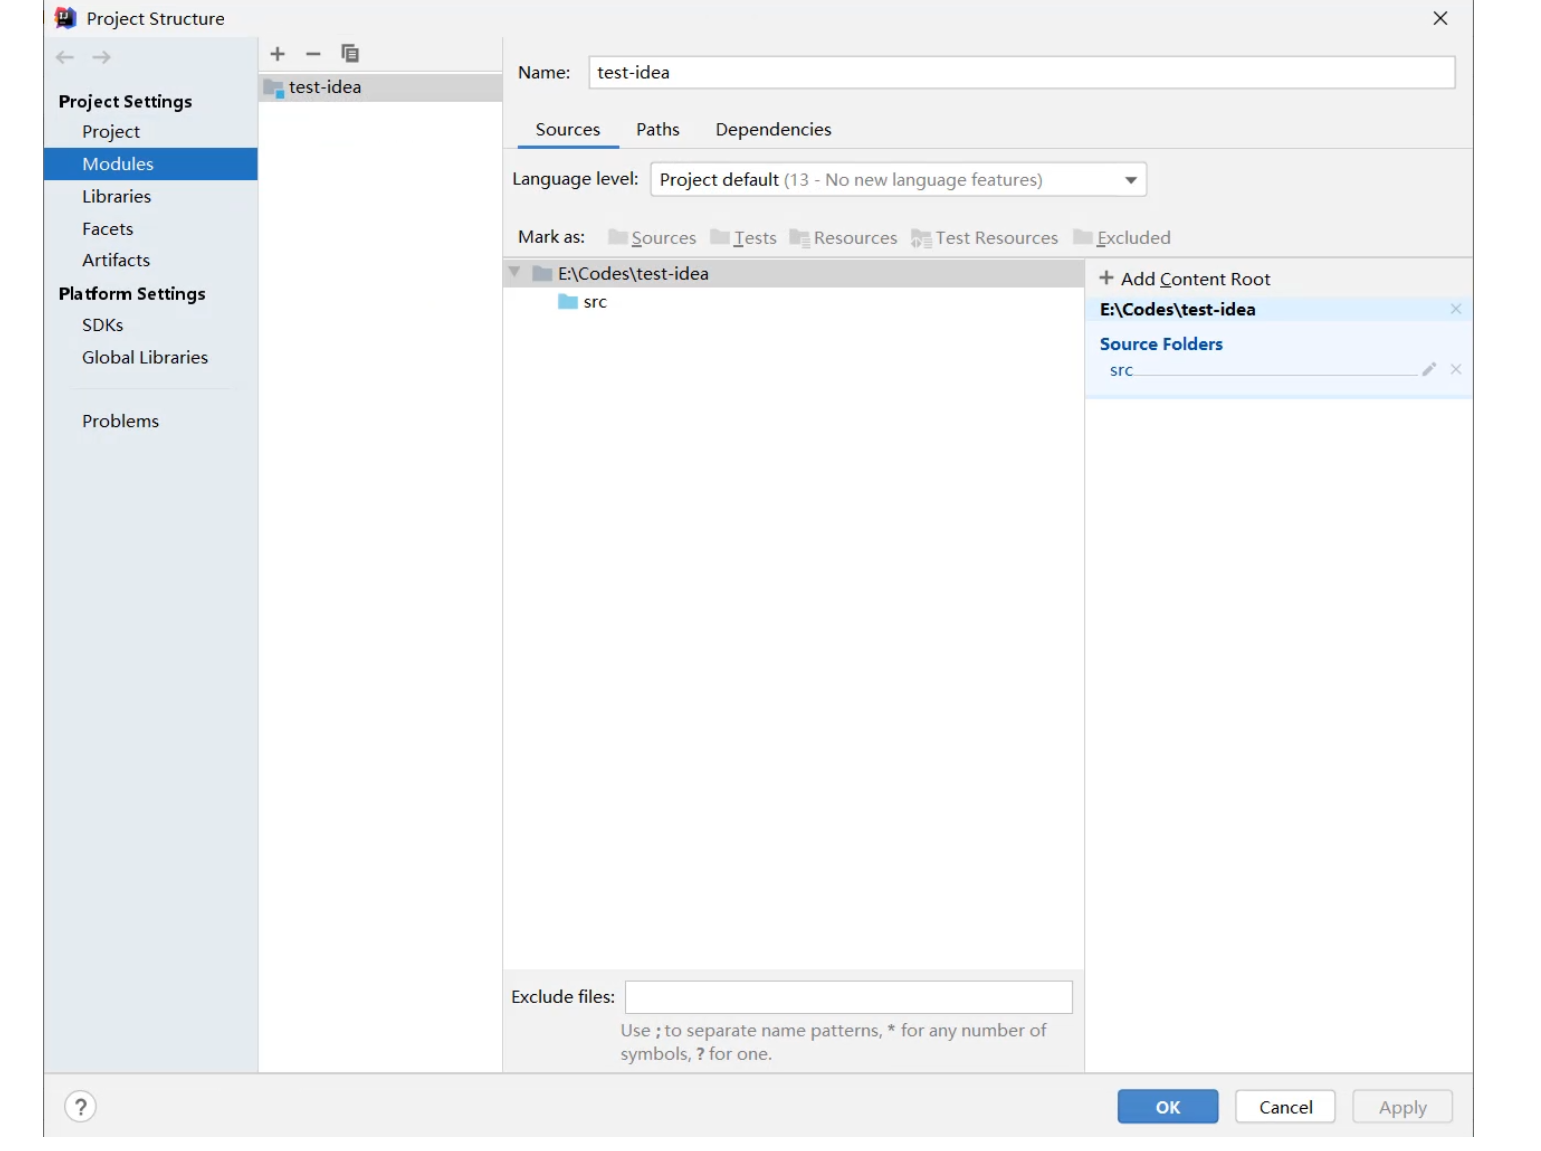Mark folder as Sources
This screenshot has width=1541, height=1151.
point(652,238)
